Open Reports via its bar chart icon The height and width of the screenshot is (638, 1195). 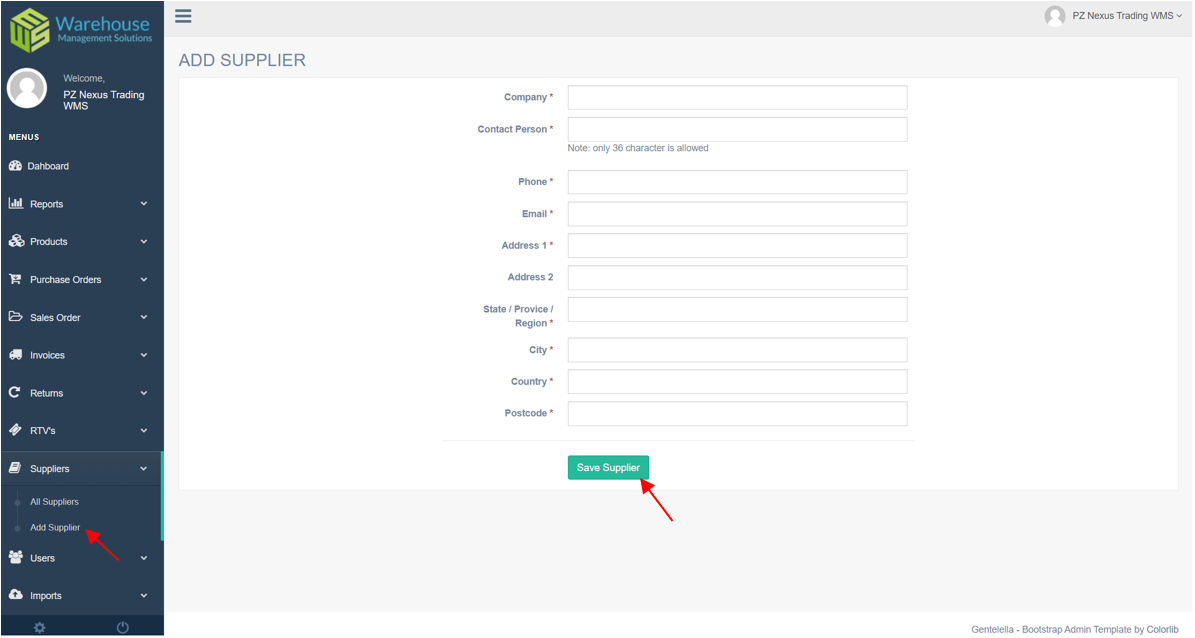click(x=15, y=203)
